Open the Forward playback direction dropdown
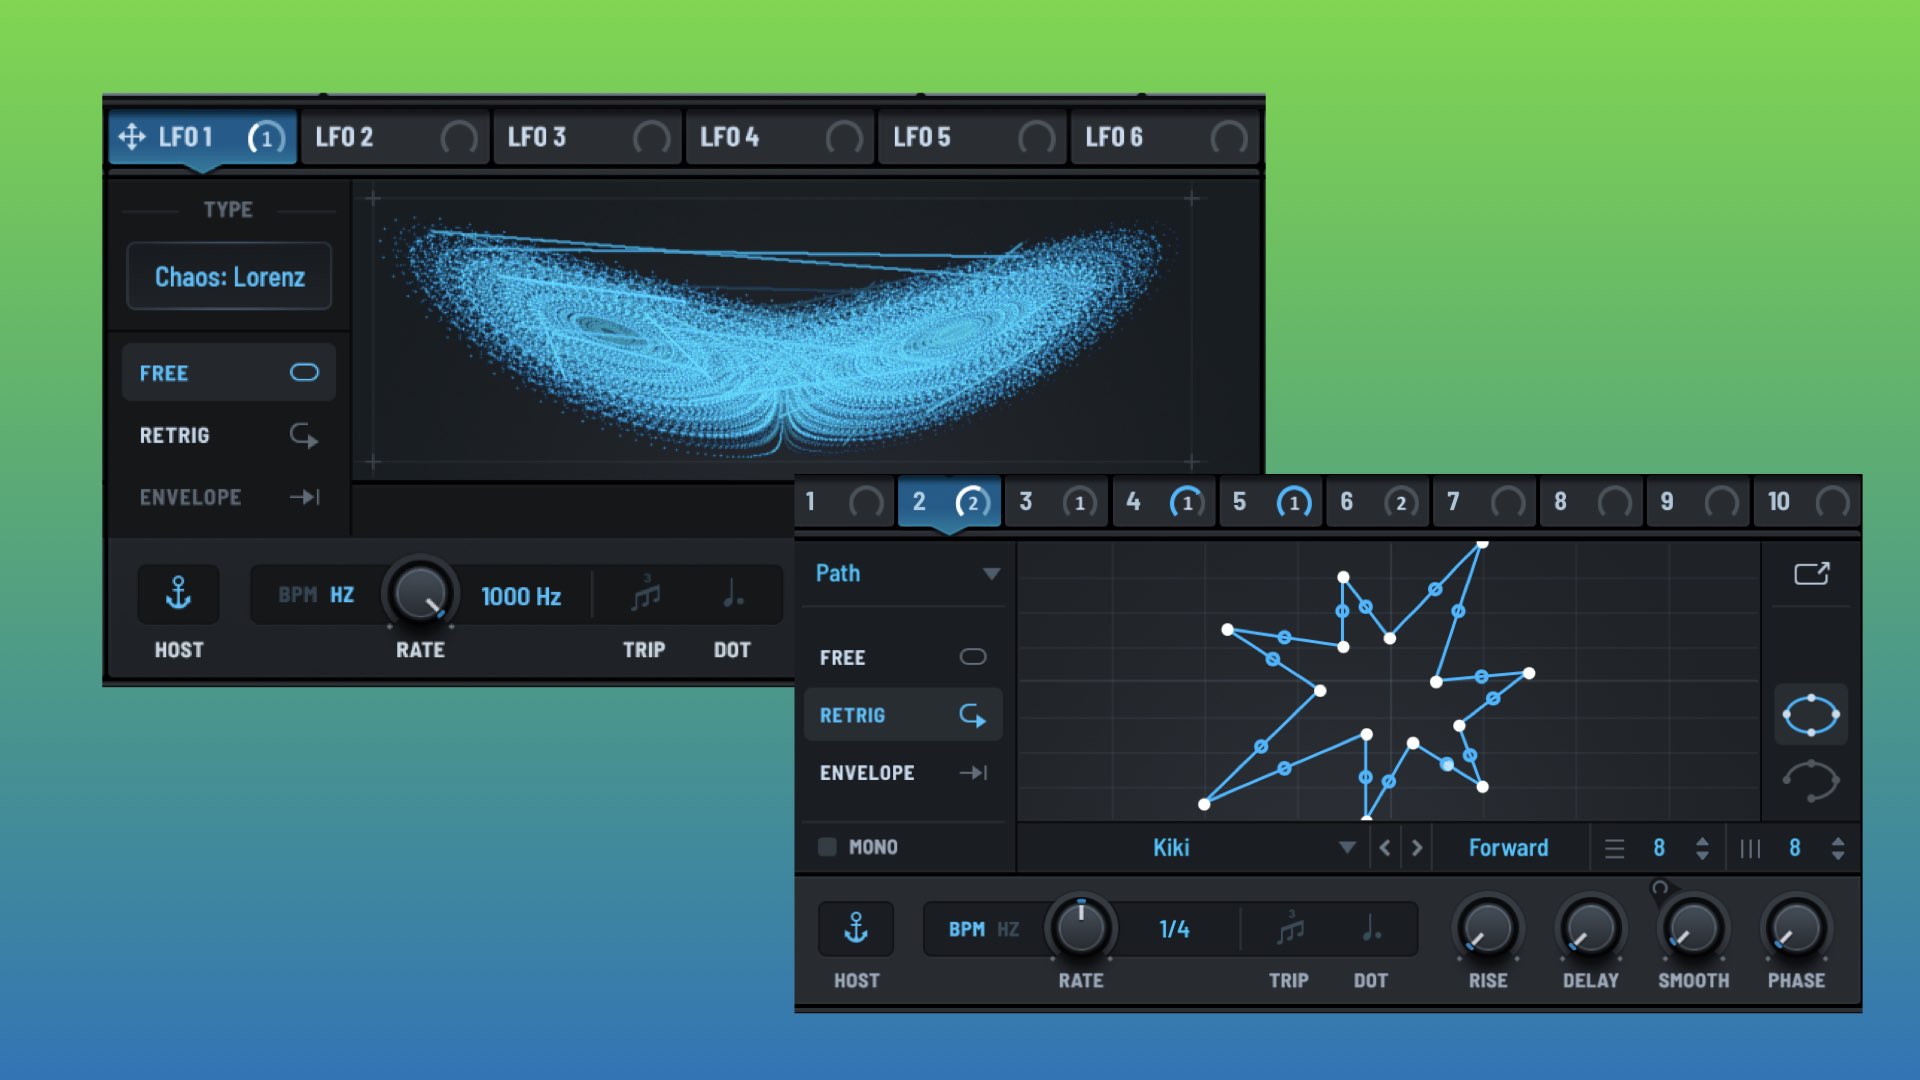This screenshot has width=1920, height=1080. coord(1507,847)
